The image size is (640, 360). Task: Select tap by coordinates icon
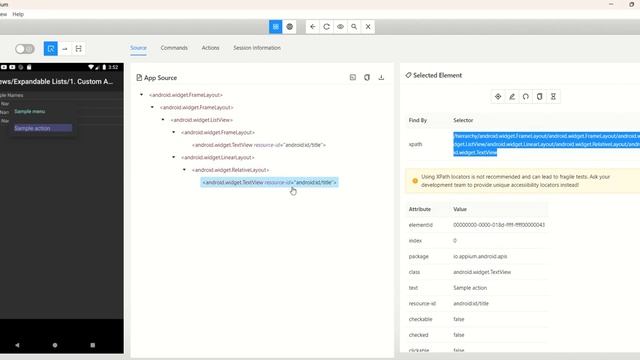[78, 49]
